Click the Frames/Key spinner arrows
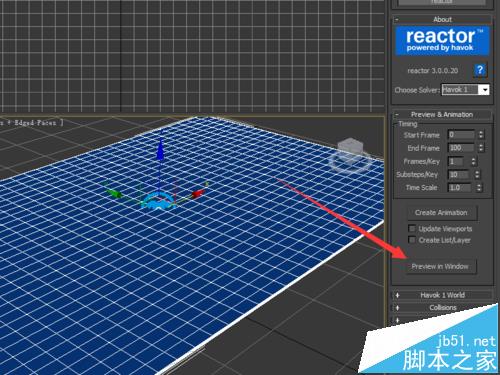This screenshot has height=375, width=500. point(473,161)
